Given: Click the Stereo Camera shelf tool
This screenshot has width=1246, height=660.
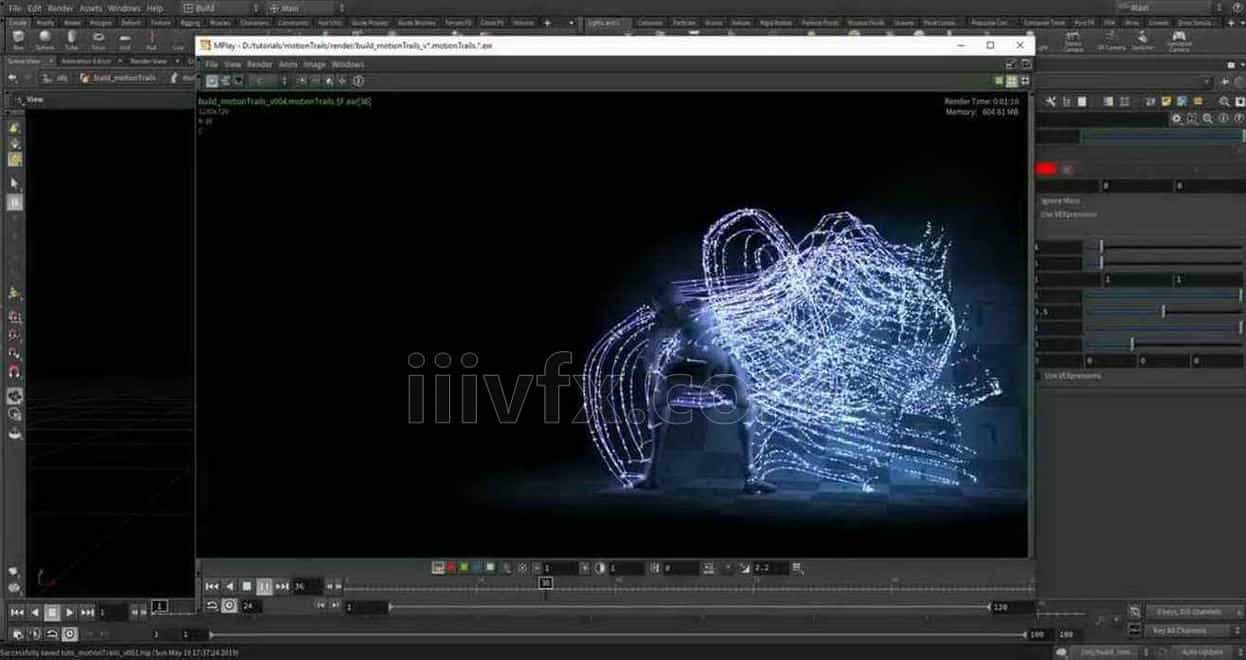Looking at the screenshot, I should tap(1073, 40).
